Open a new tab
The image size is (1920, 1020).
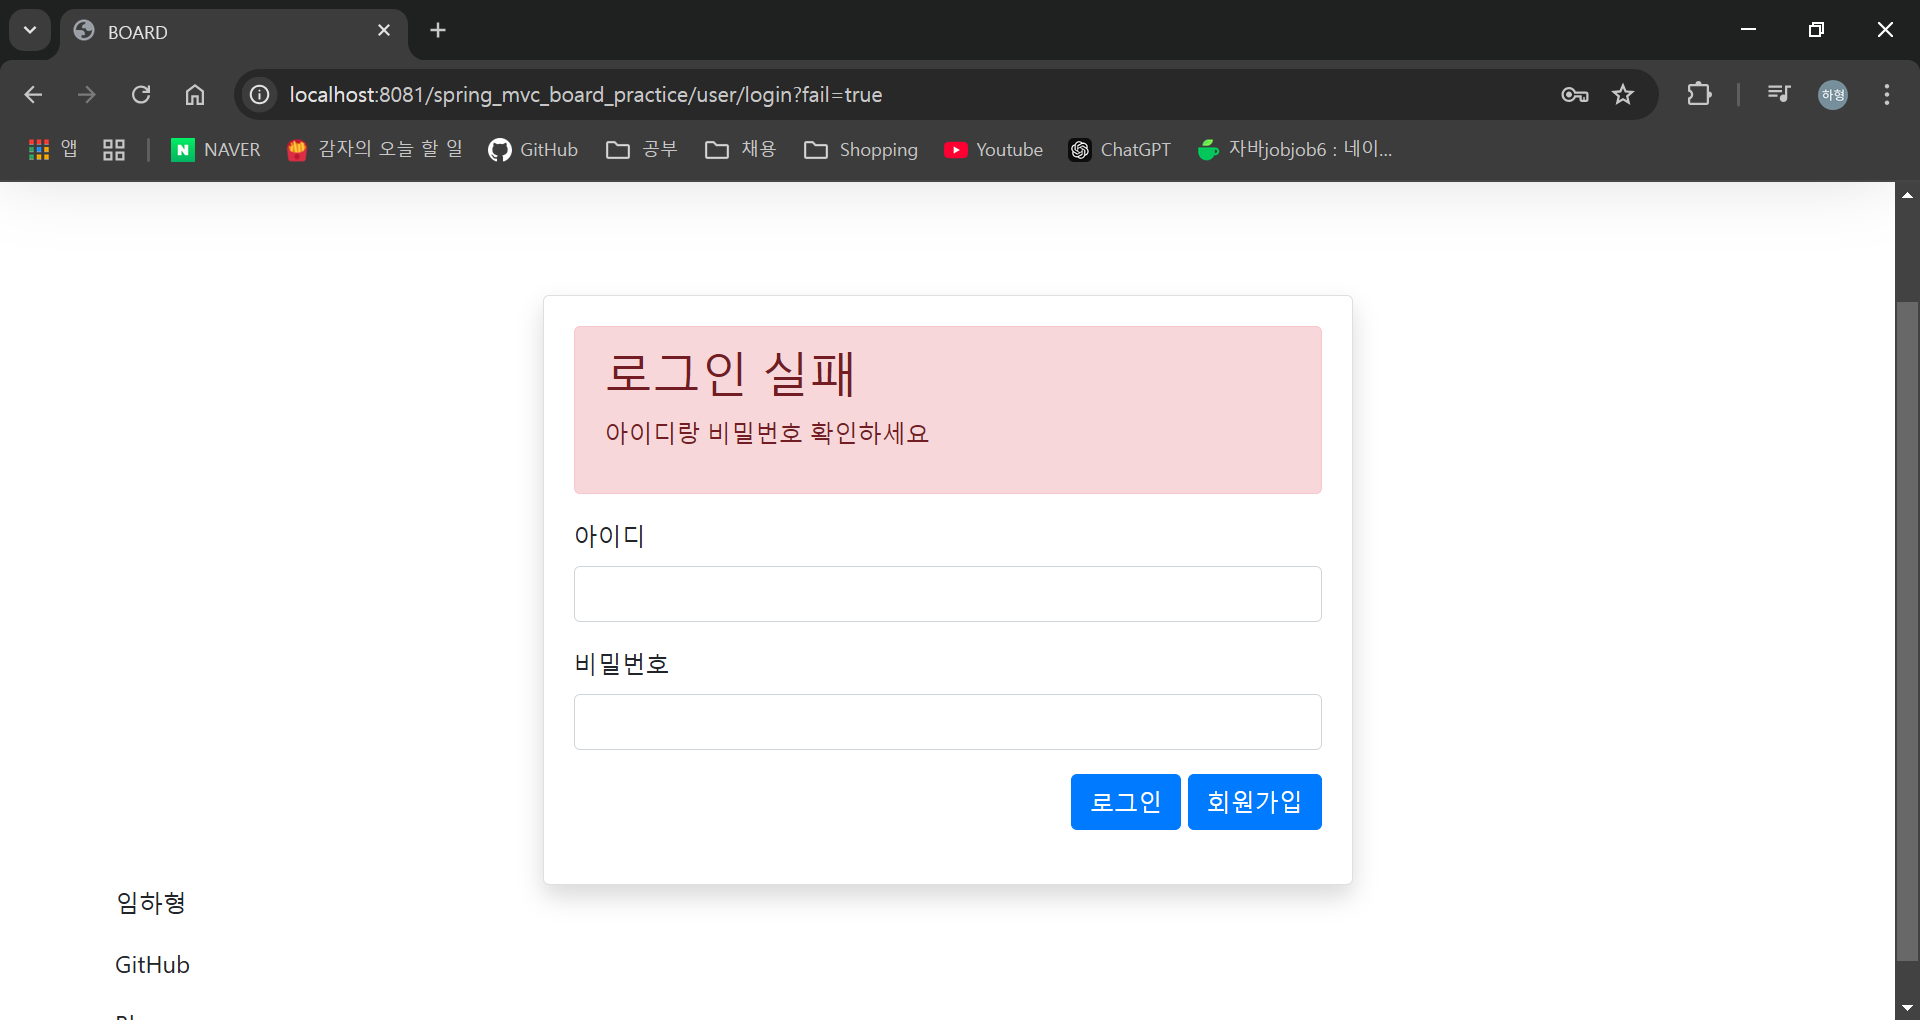[x=438, y=31]
